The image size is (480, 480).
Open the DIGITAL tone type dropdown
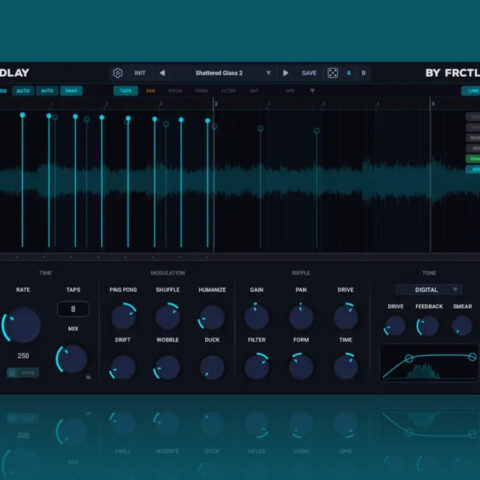point(429,290)
